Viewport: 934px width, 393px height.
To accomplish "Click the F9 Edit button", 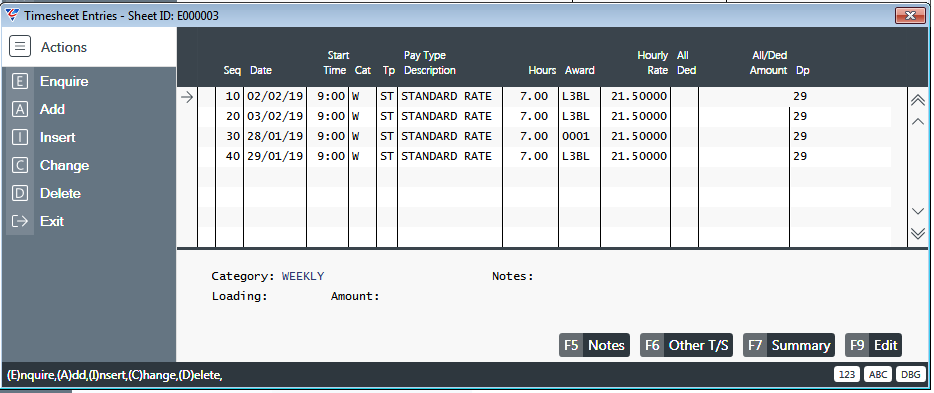I will 873,345.
